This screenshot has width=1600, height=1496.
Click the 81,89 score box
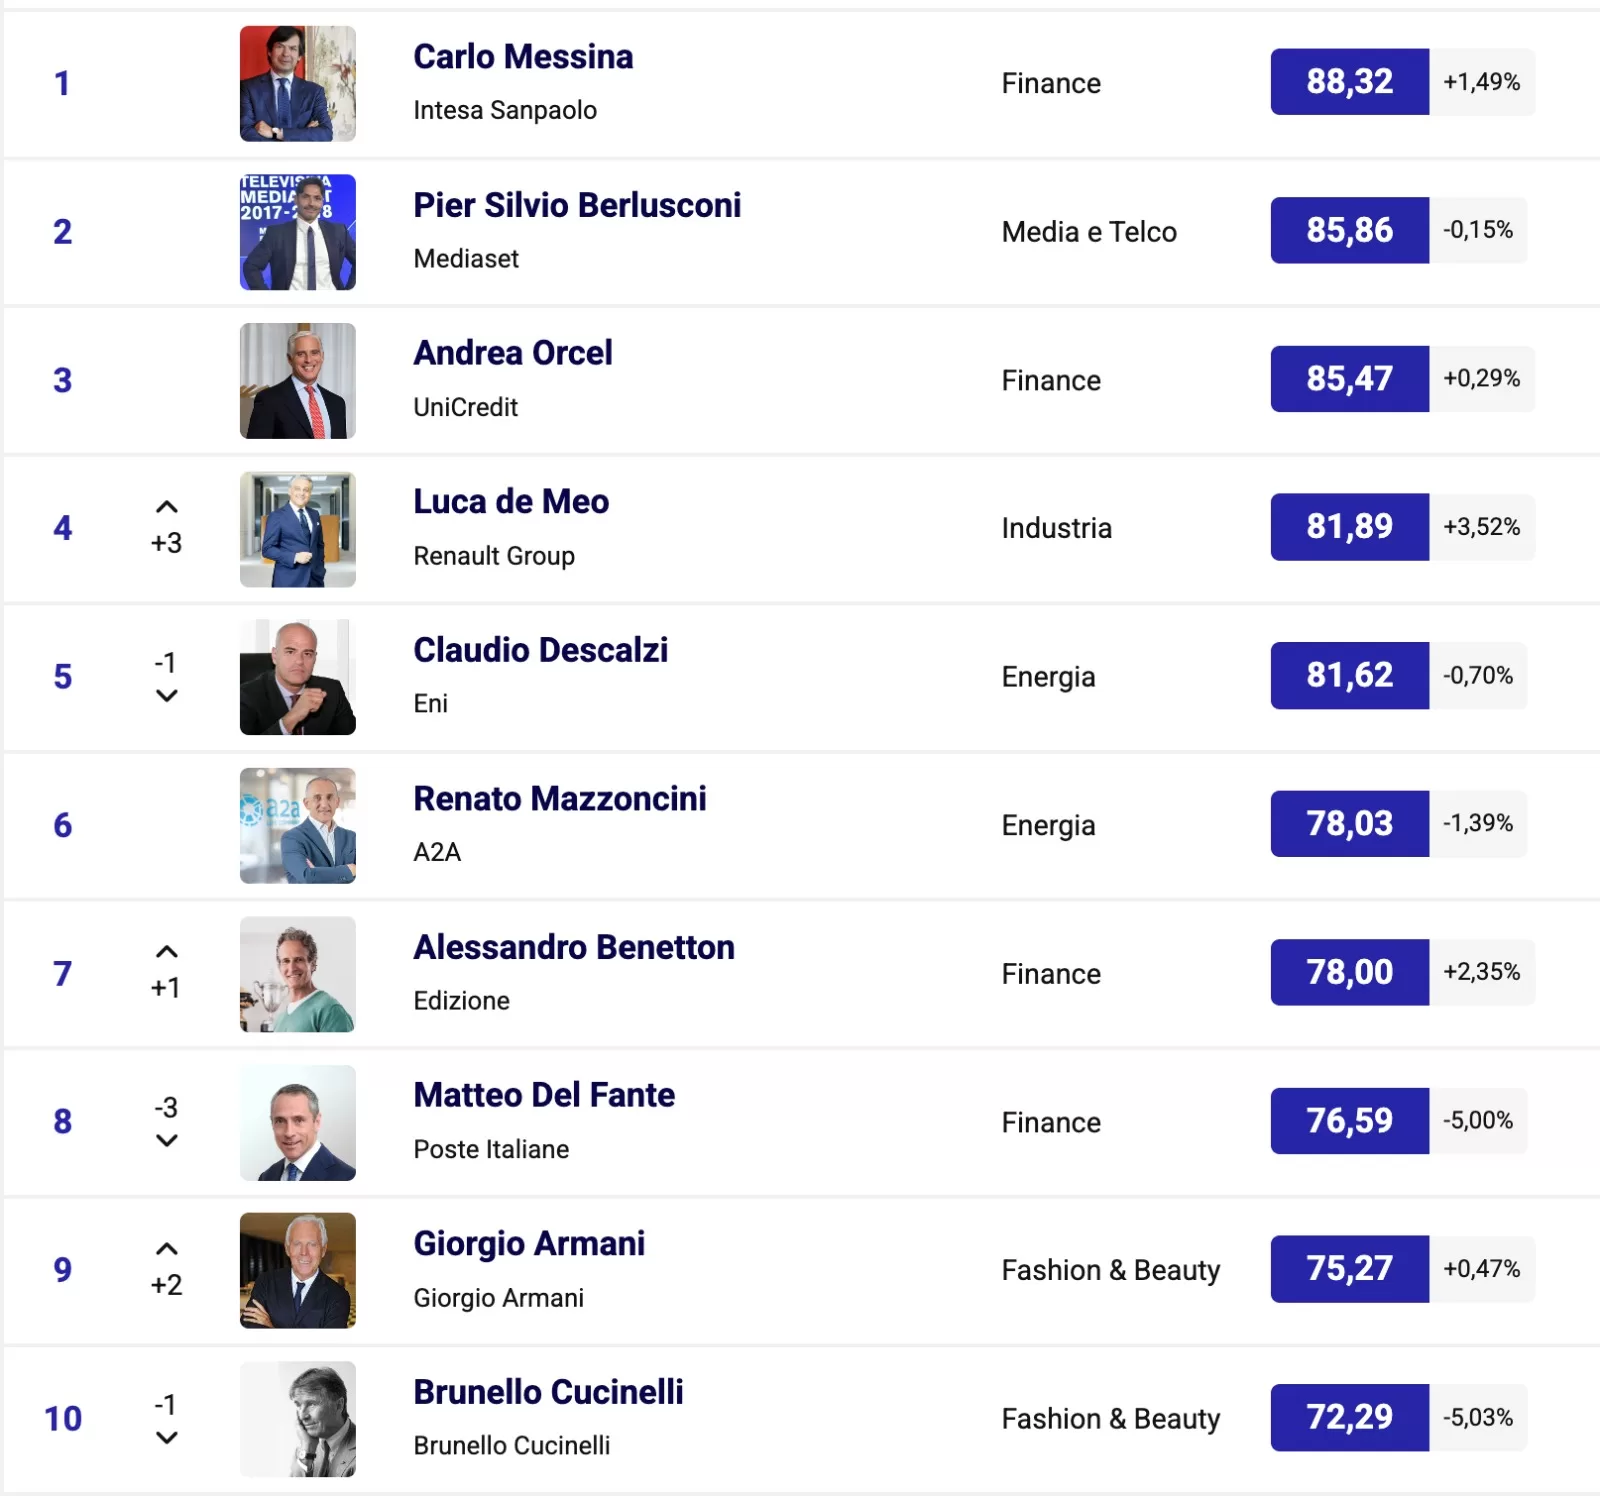[1349, 527]
